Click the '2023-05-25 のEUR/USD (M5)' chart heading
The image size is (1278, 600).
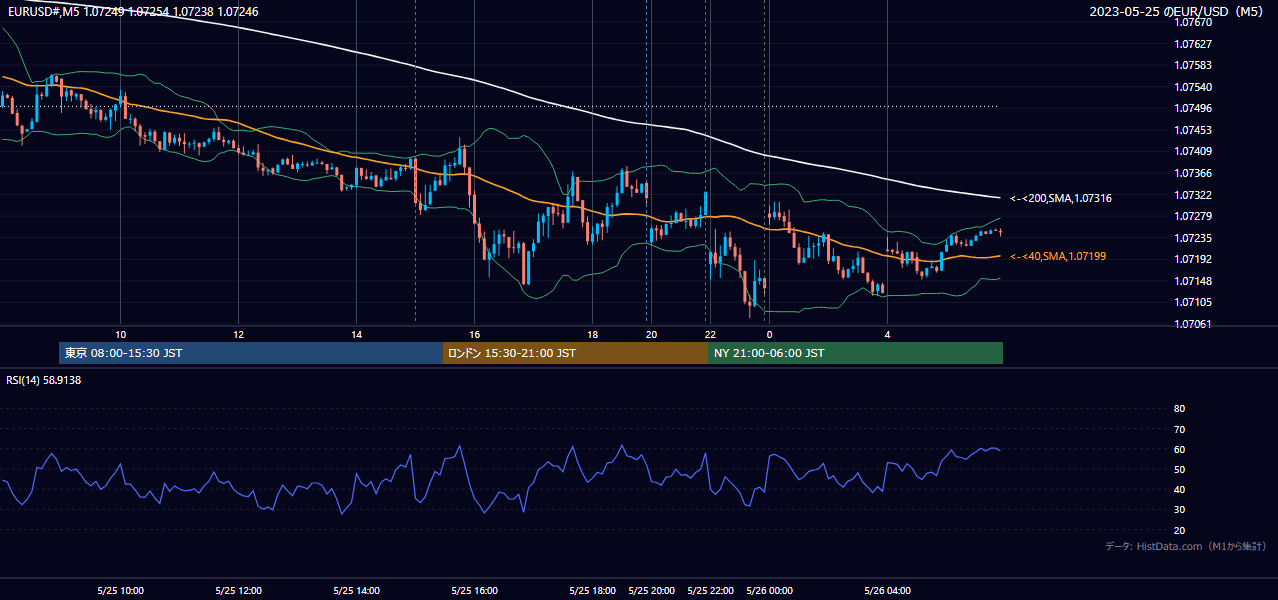pyautogui.click(x=1176, y=11)
